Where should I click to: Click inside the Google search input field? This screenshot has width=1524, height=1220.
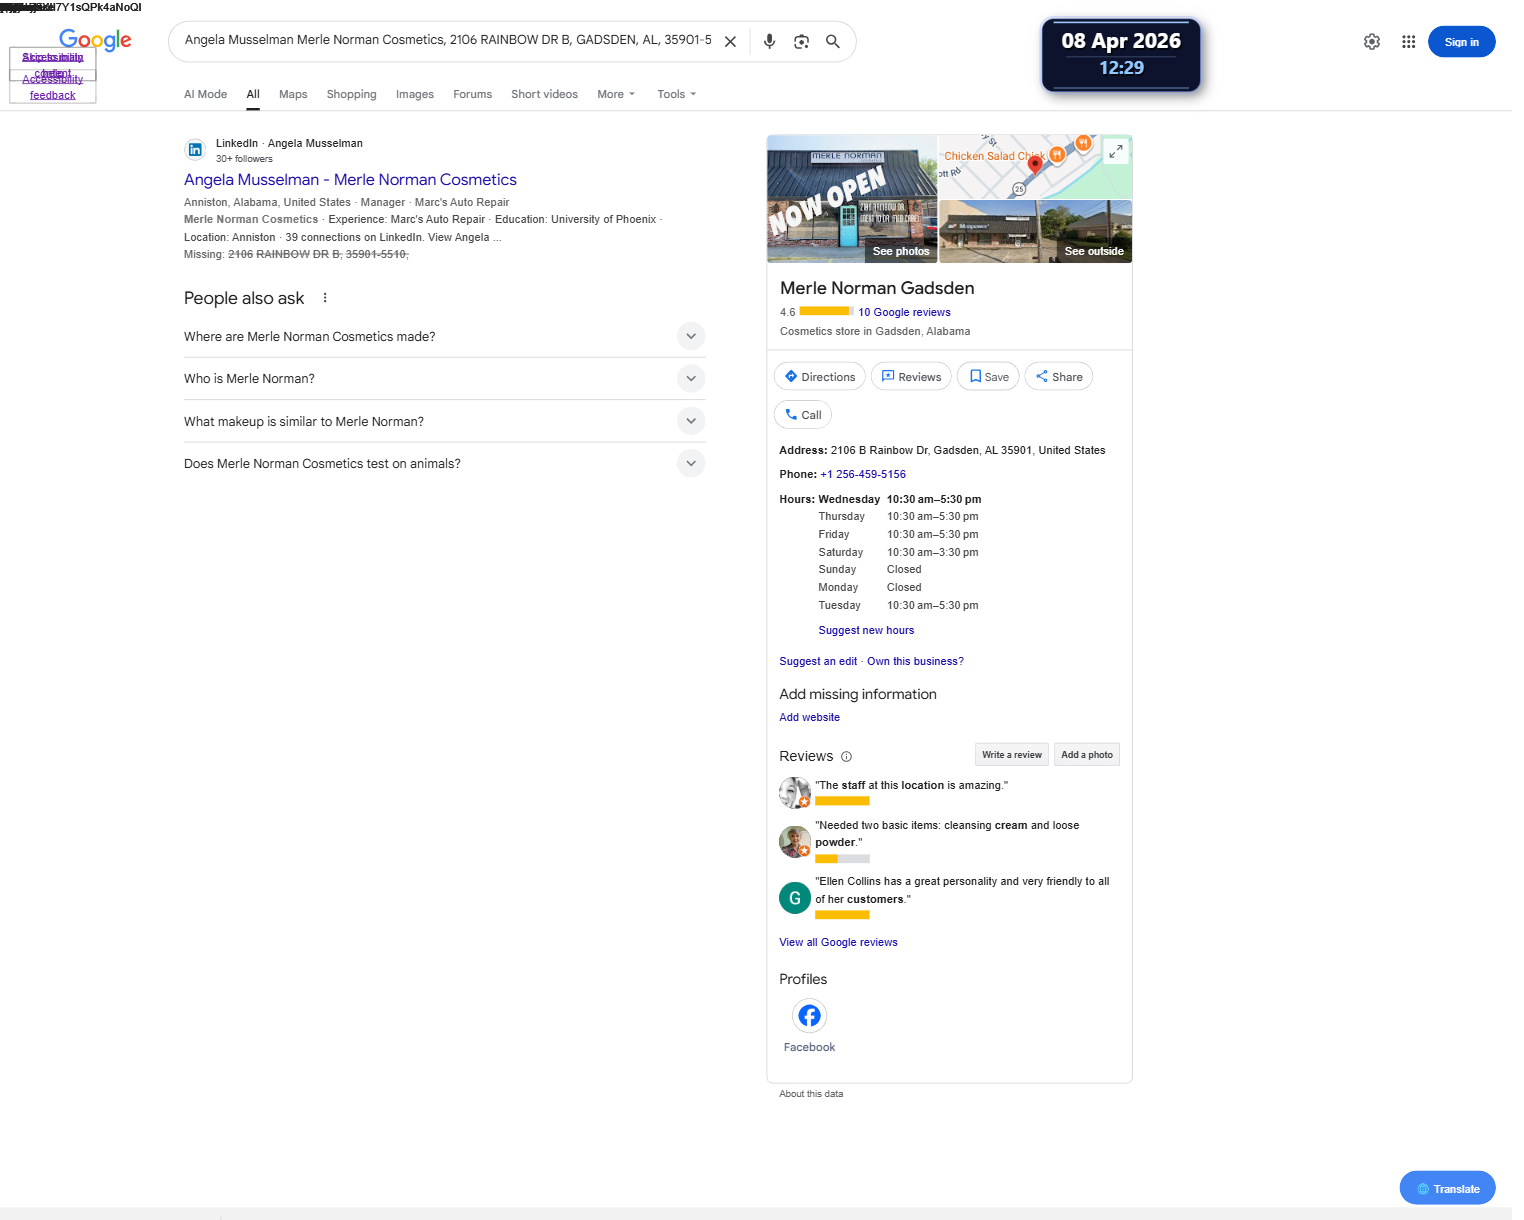coord(448,41)
